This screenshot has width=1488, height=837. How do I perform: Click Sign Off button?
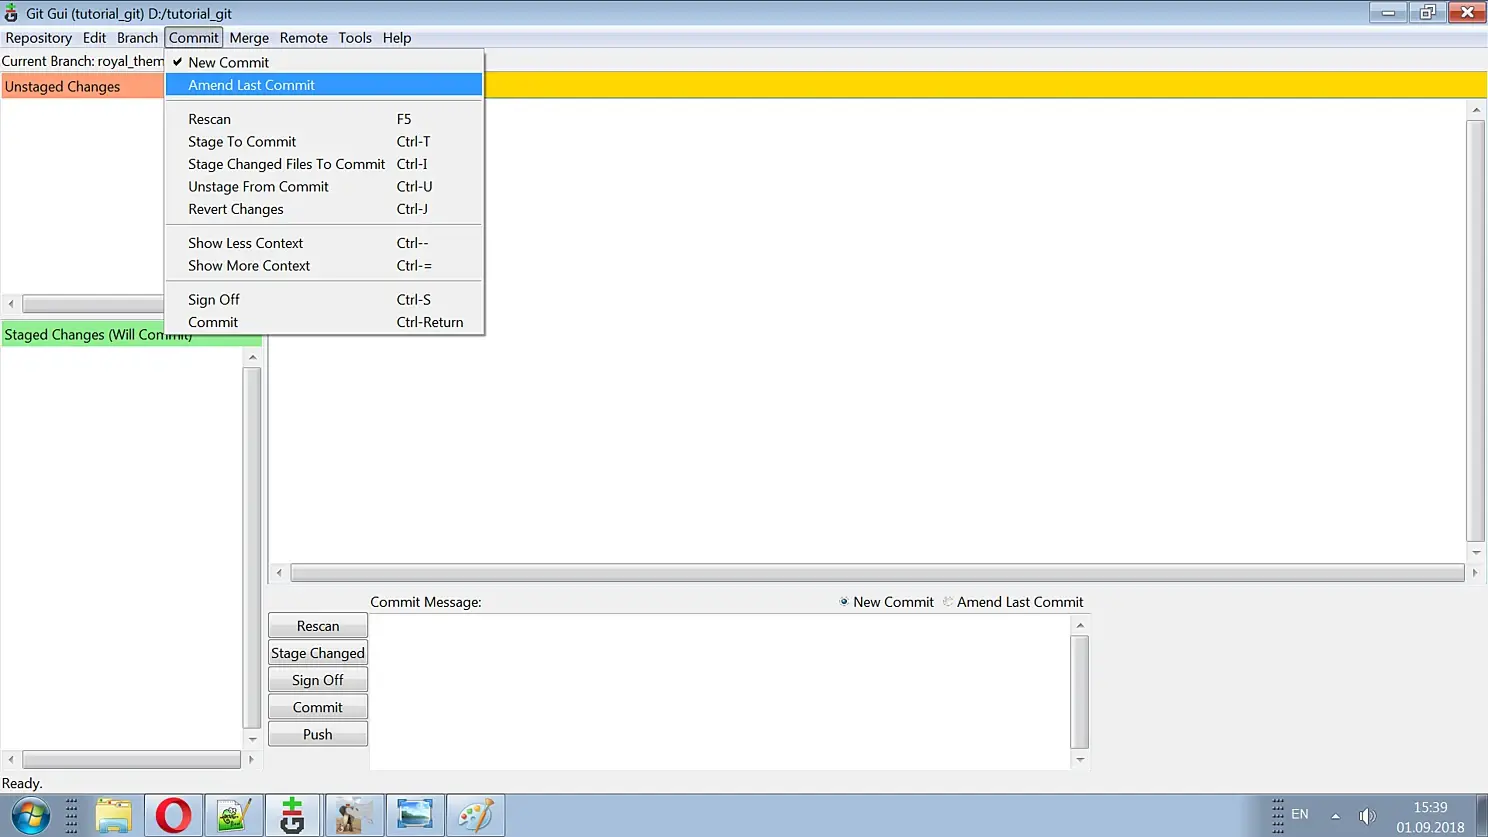click(x=318, y=680)
